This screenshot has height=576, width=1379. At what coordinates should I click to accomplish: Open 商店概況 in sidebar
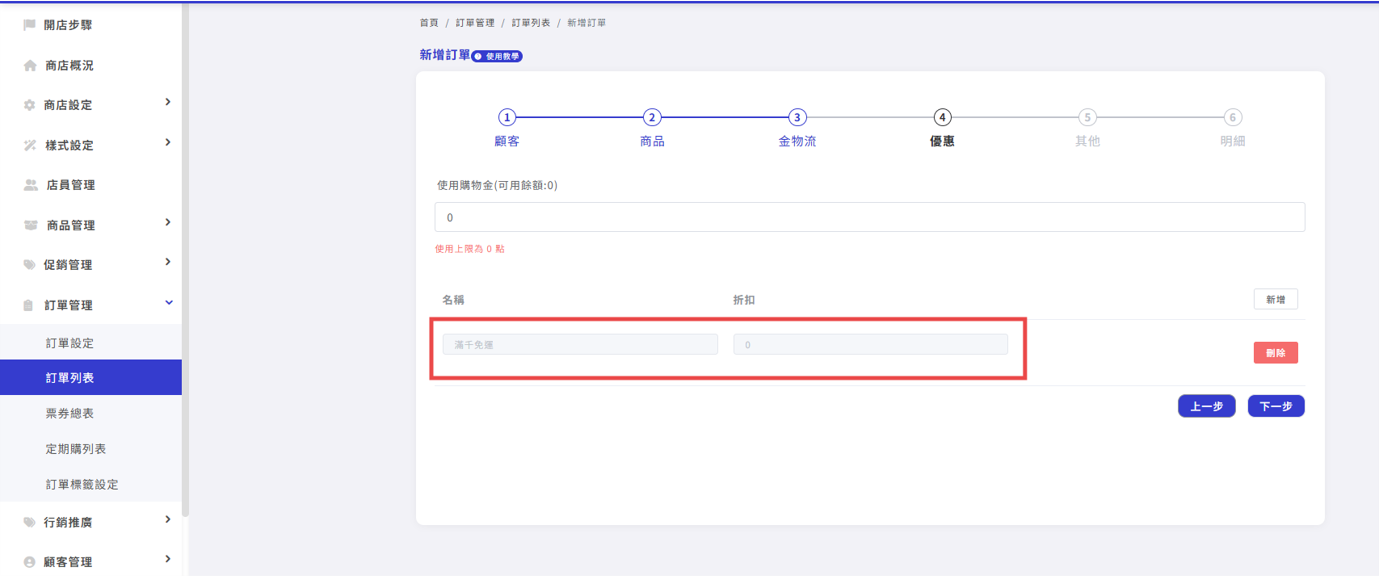69,65
